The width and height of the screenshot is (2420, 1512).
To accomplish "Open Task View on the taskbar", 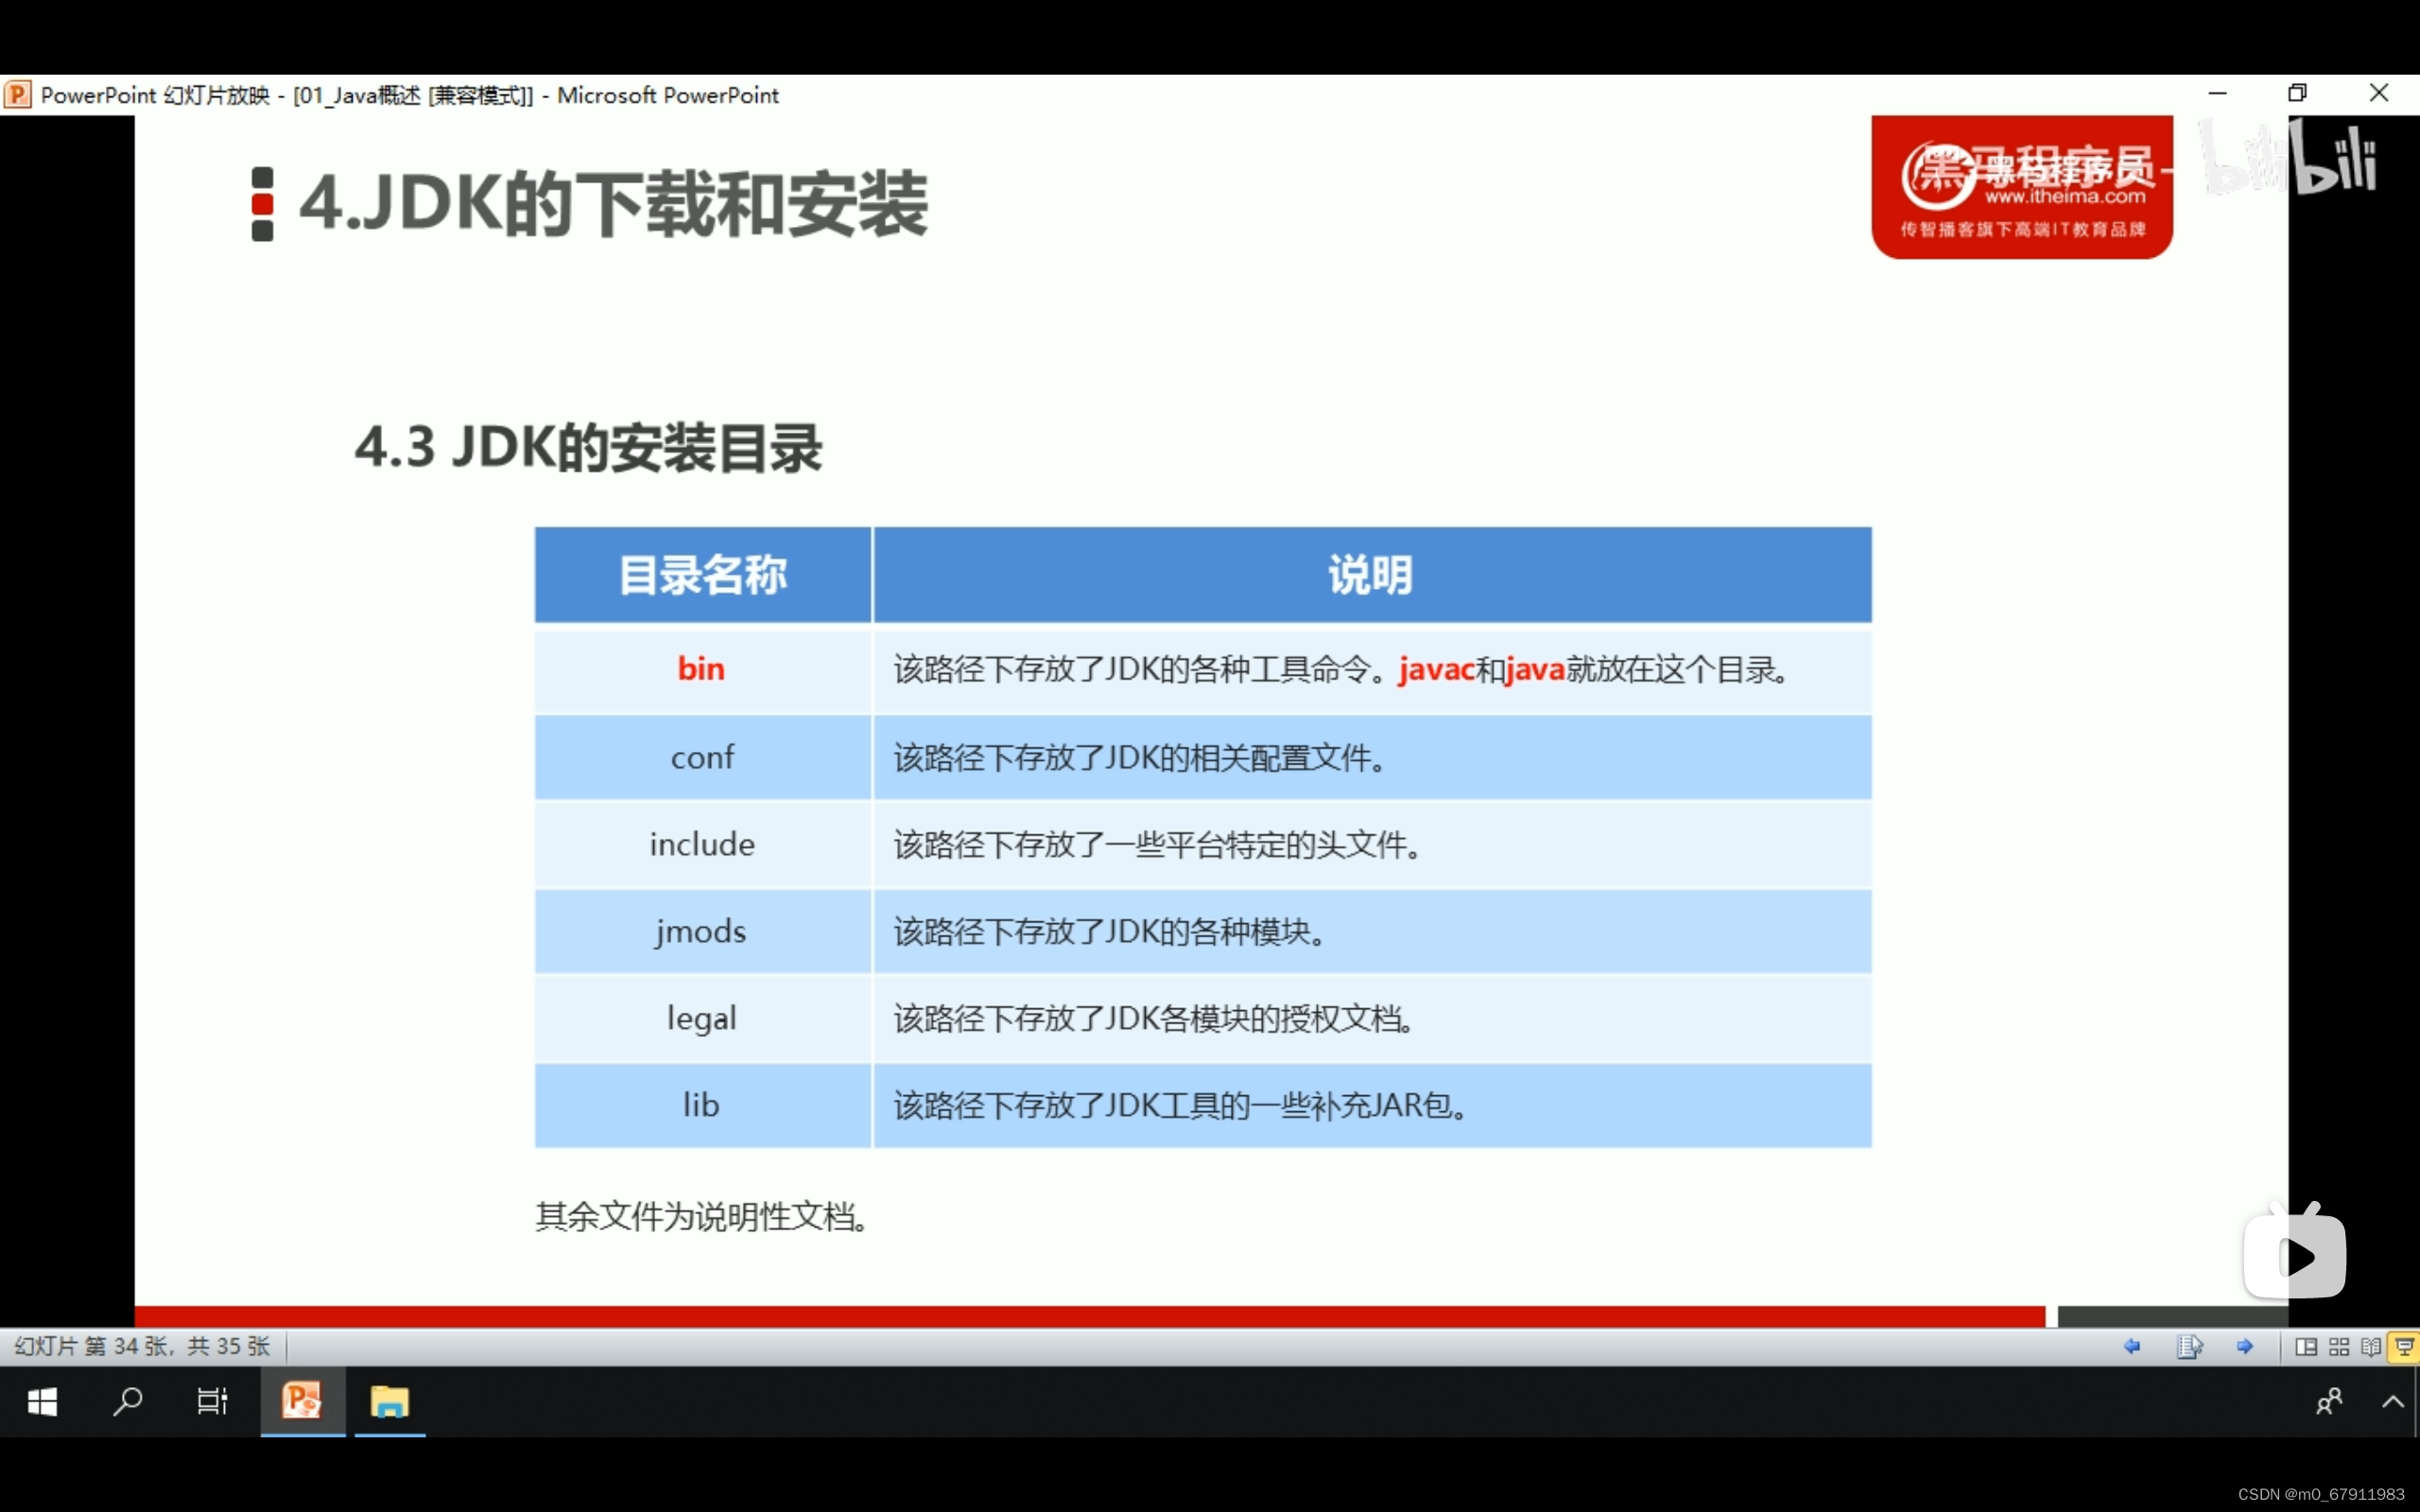I will pos(212,1402).
